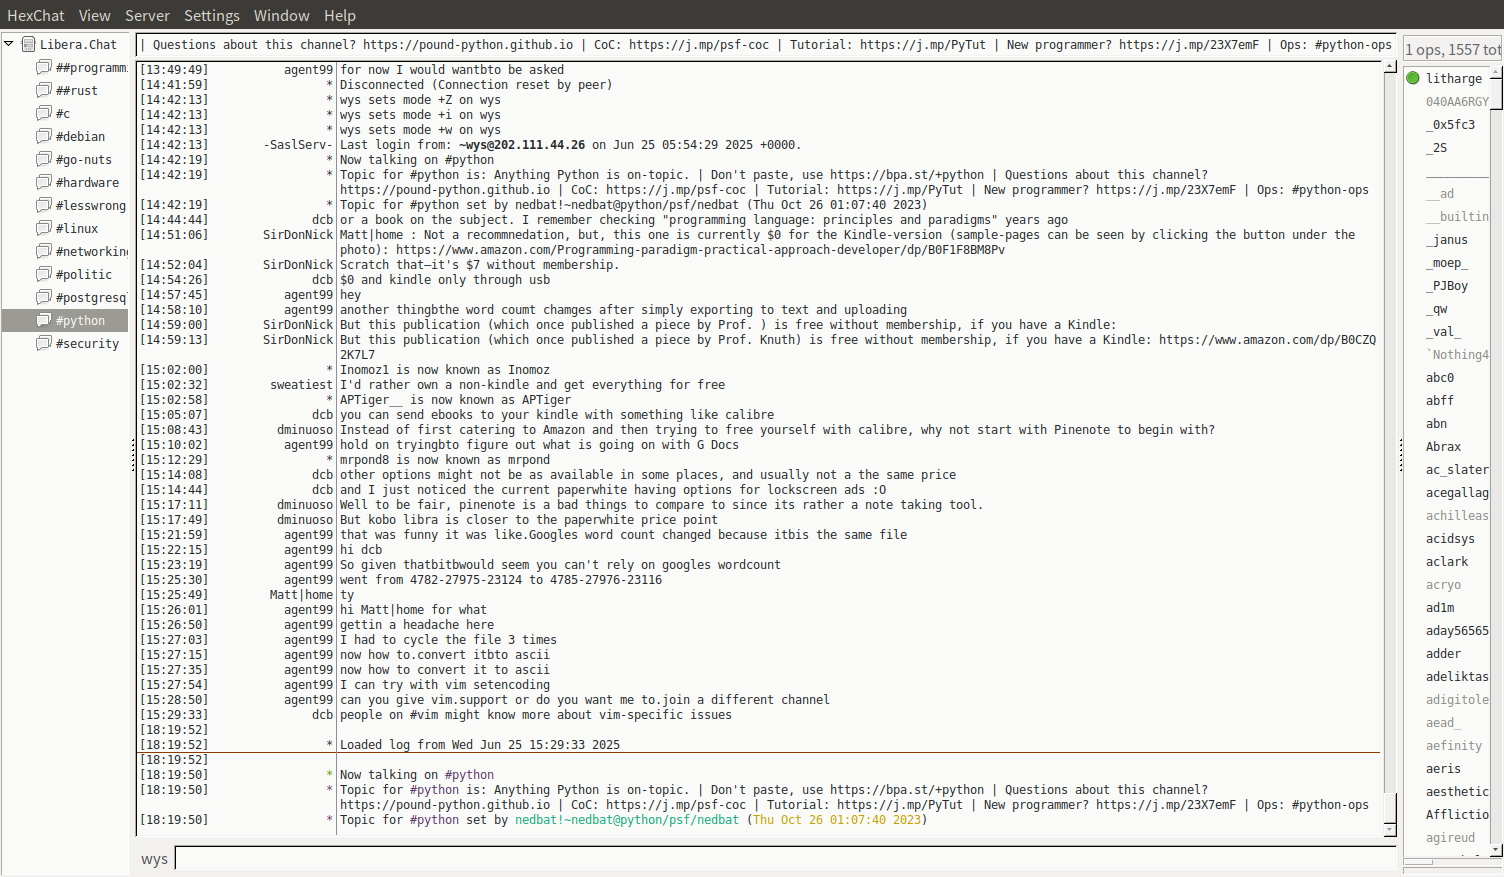Screen dimensions: 1504x877
Task: Select user _qw in the user list
Action: pyautogui.click(x=1437, y=308)
